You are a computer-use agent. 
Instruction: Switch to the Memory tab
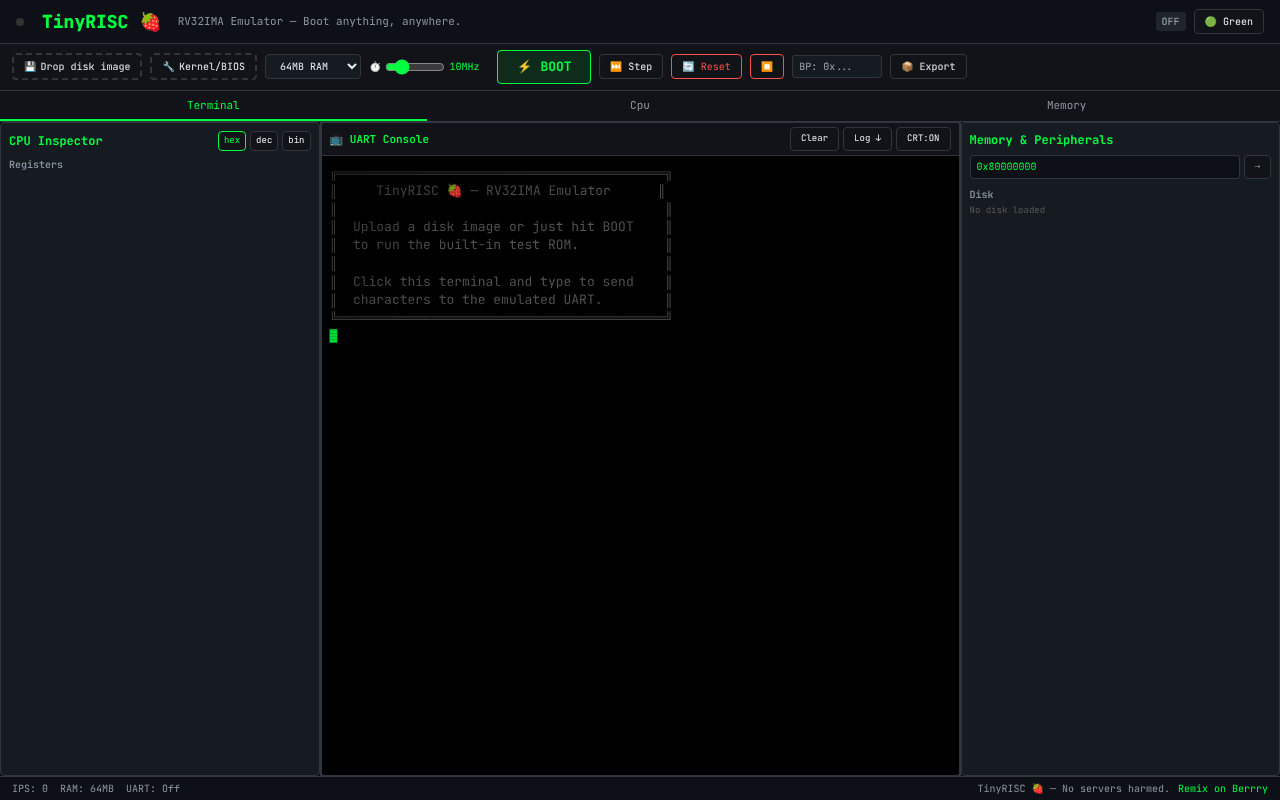click(x=1066, y=106)
